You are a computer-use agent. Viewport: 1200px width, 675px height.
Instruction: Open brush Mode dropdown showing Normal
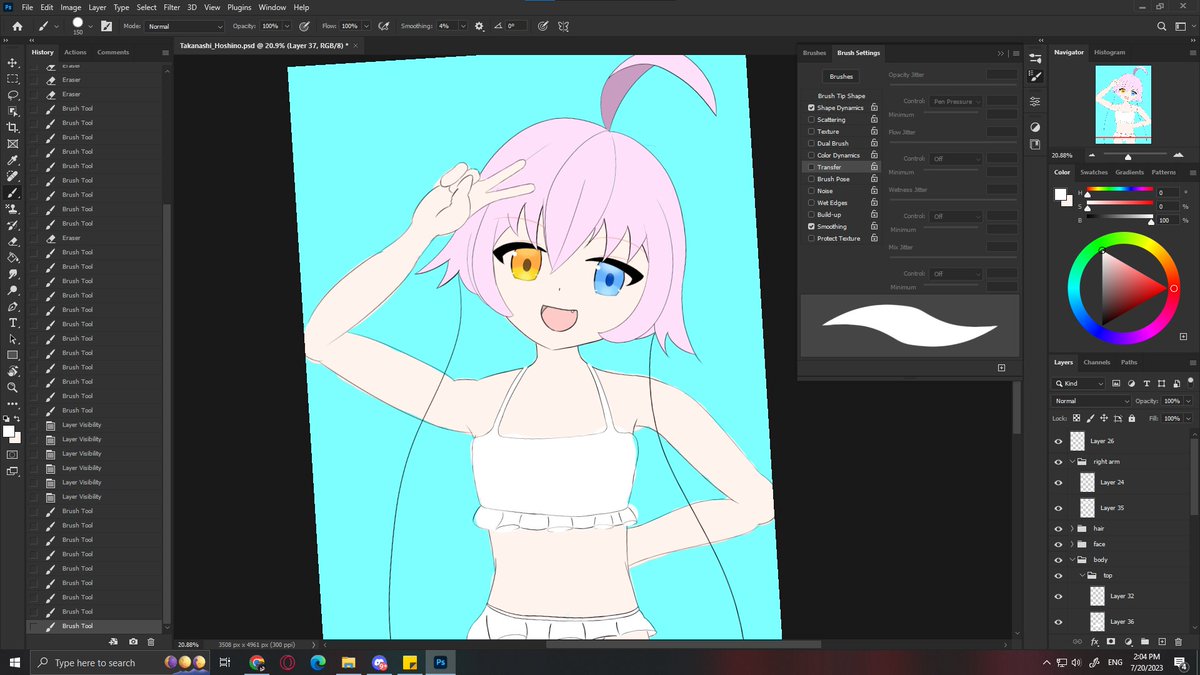pyautogui.click(x=185, y=26)
